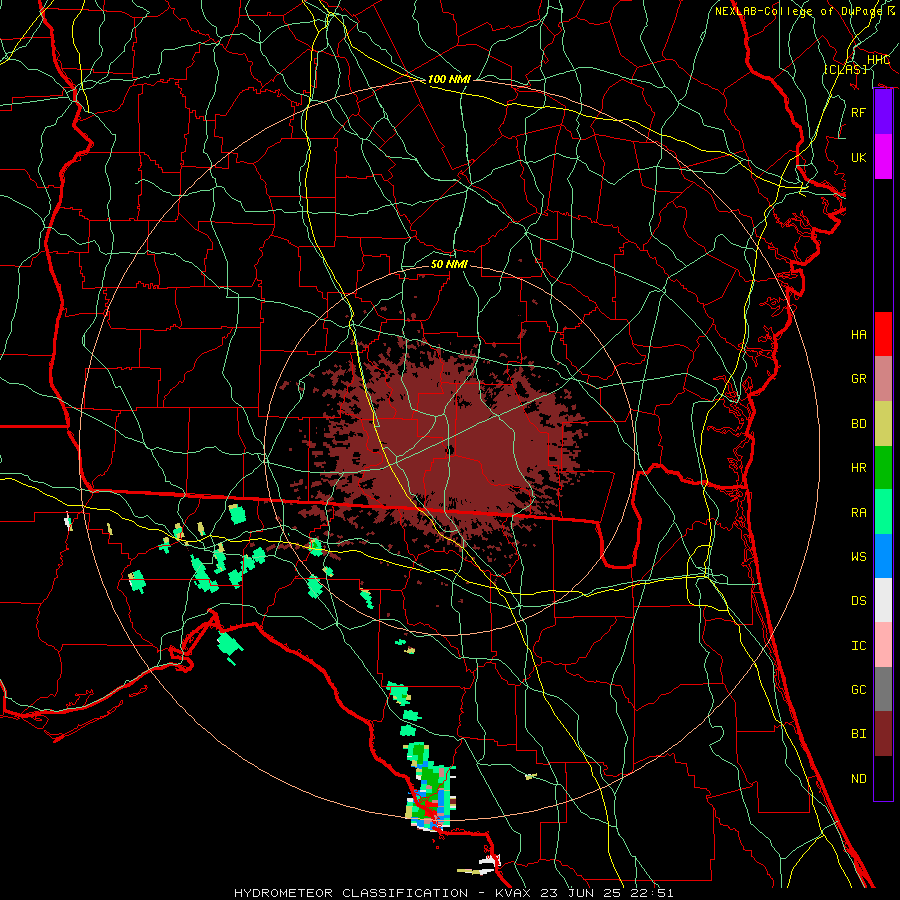Click the GC legend label
This screenshot has width=900, height=900.
(x=859, y=690)
